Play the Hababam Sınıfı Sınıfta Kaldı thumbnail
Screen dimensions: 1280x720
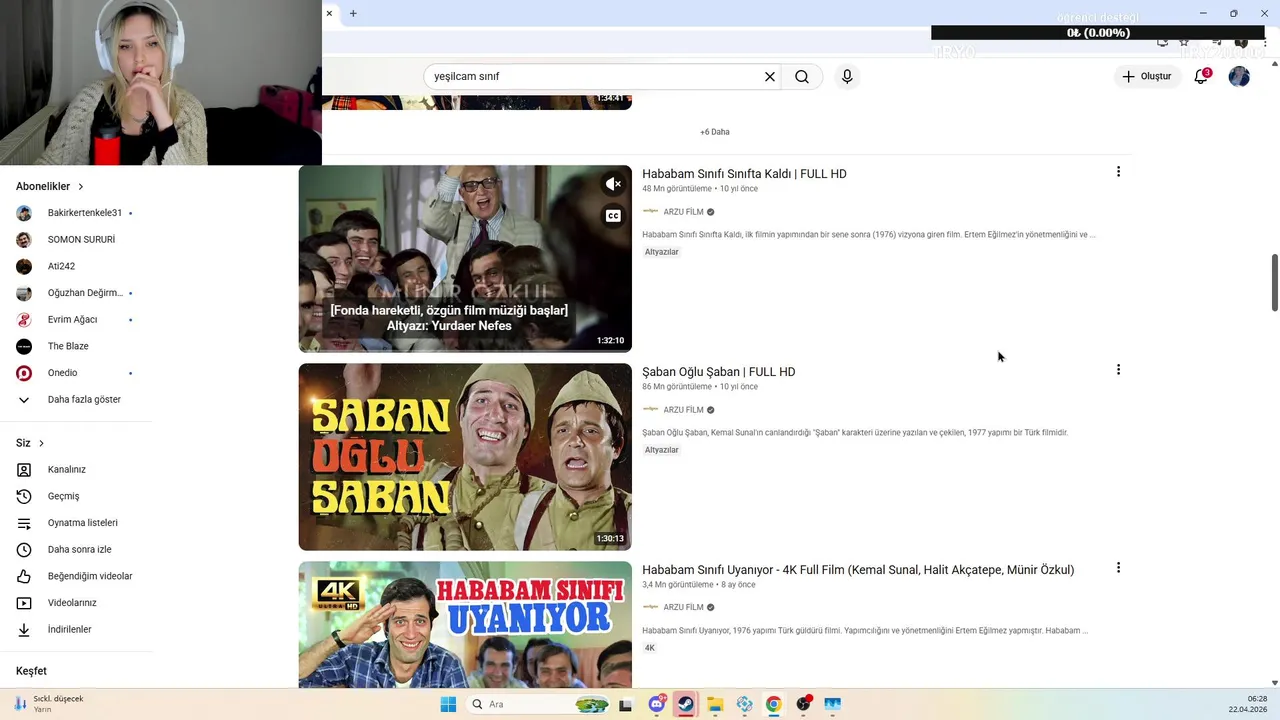pos(465,259)
